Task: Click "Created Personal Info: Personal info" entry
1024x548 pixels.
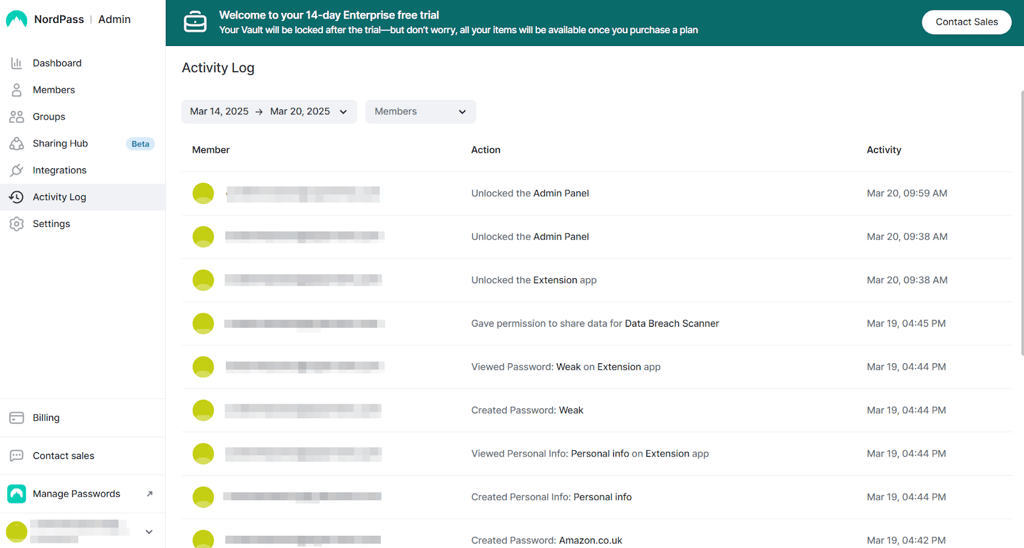Action: click(551, 497)
